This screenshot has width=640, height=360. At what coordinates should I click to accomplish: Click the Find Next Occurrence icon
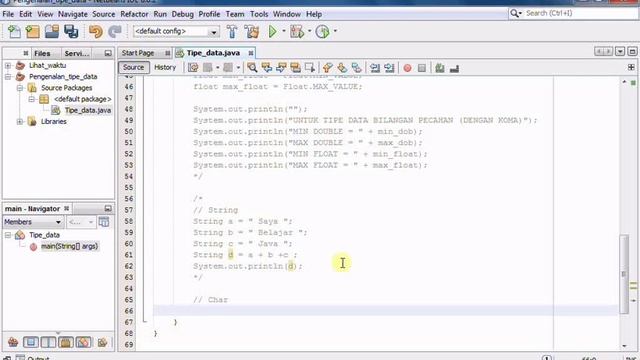[x=281, y=68]
